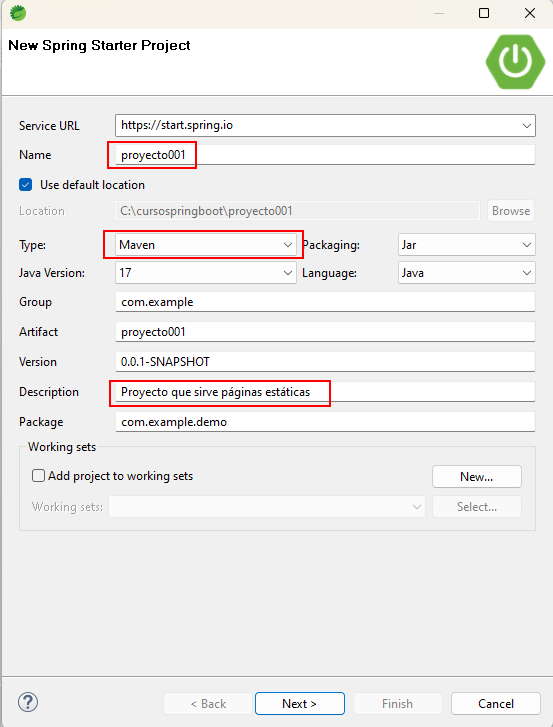Maximize the dialog window
Viewport: 553px width, 727px height.
tap(483, 13)
